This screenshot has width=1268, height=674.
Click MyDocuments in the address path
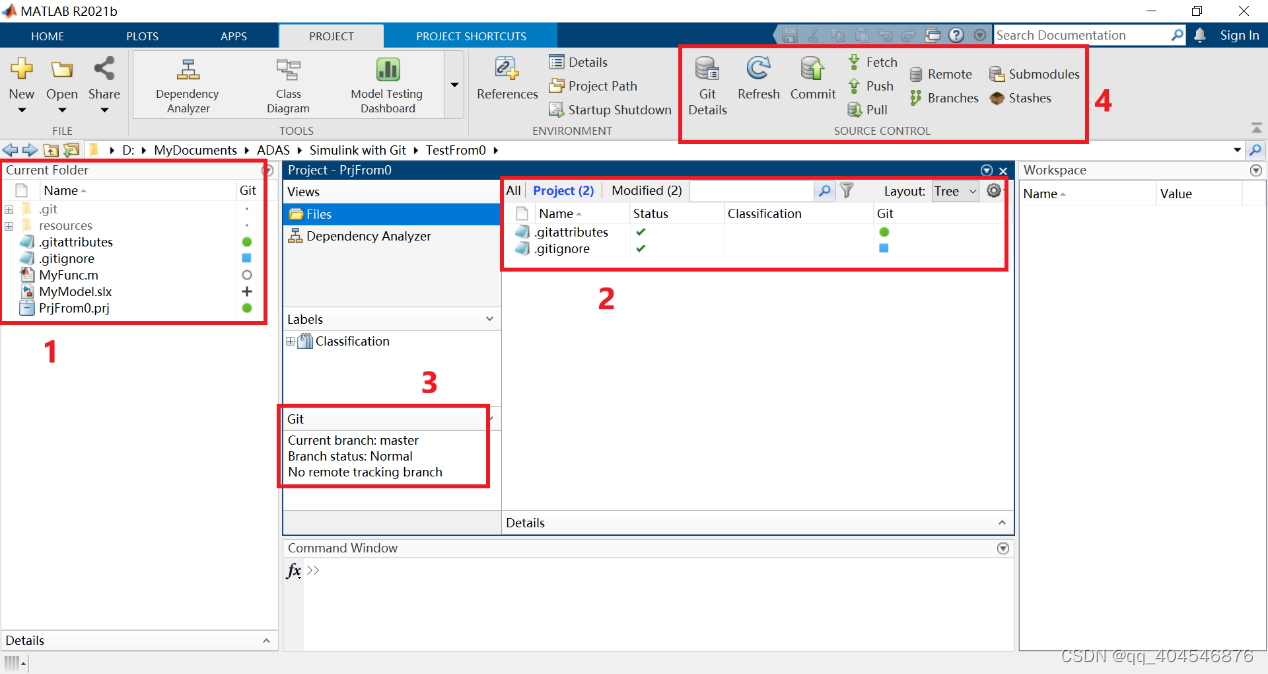[x=195, y=150]
